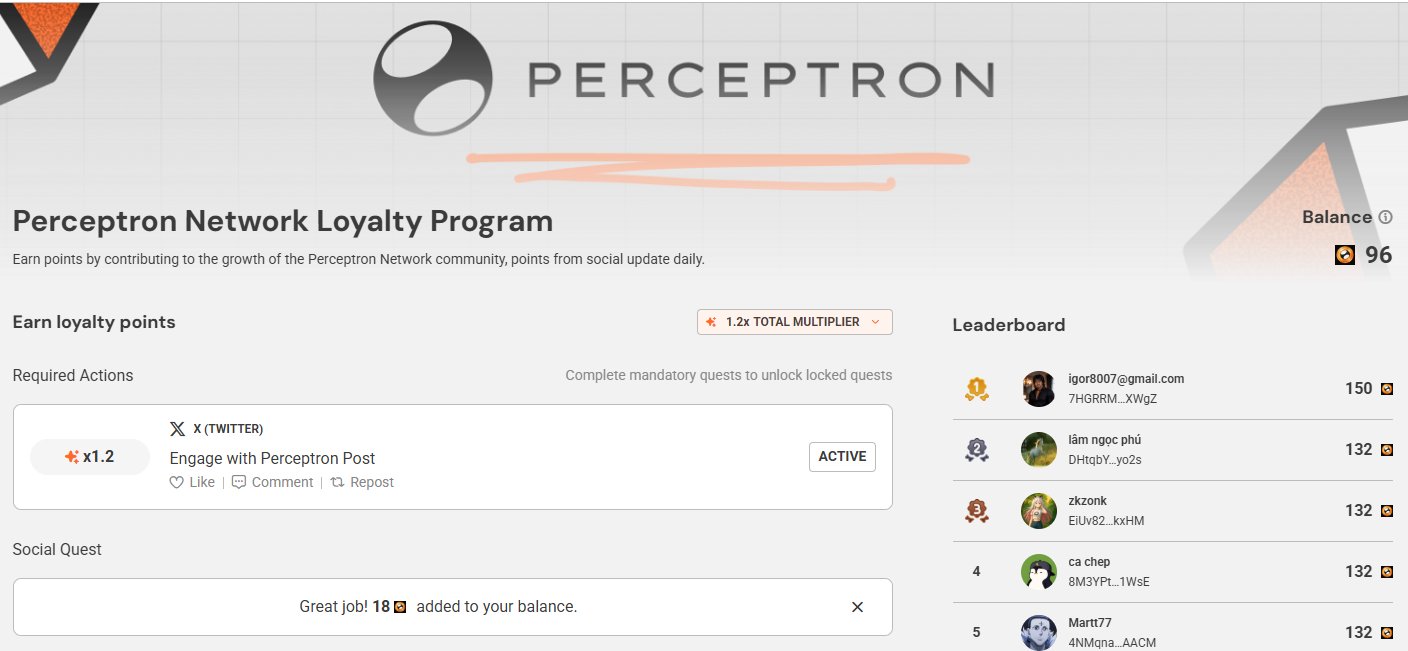The height and width of the screenshot is (651, 1408).
Task: Click the first place gold medal icon
Action: (x=976, y=389)
